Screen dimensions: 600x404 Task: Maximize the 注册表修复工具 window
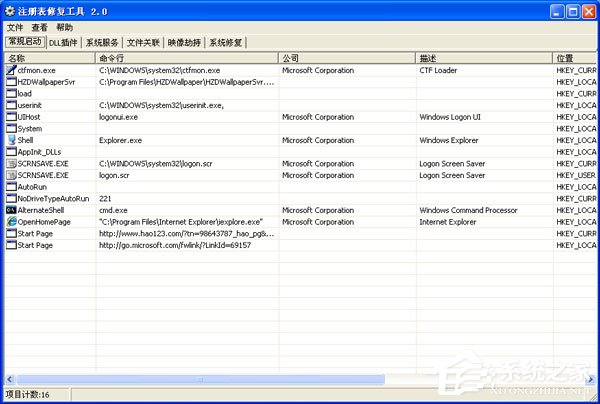pyautogui.click(x=573, y=12)
